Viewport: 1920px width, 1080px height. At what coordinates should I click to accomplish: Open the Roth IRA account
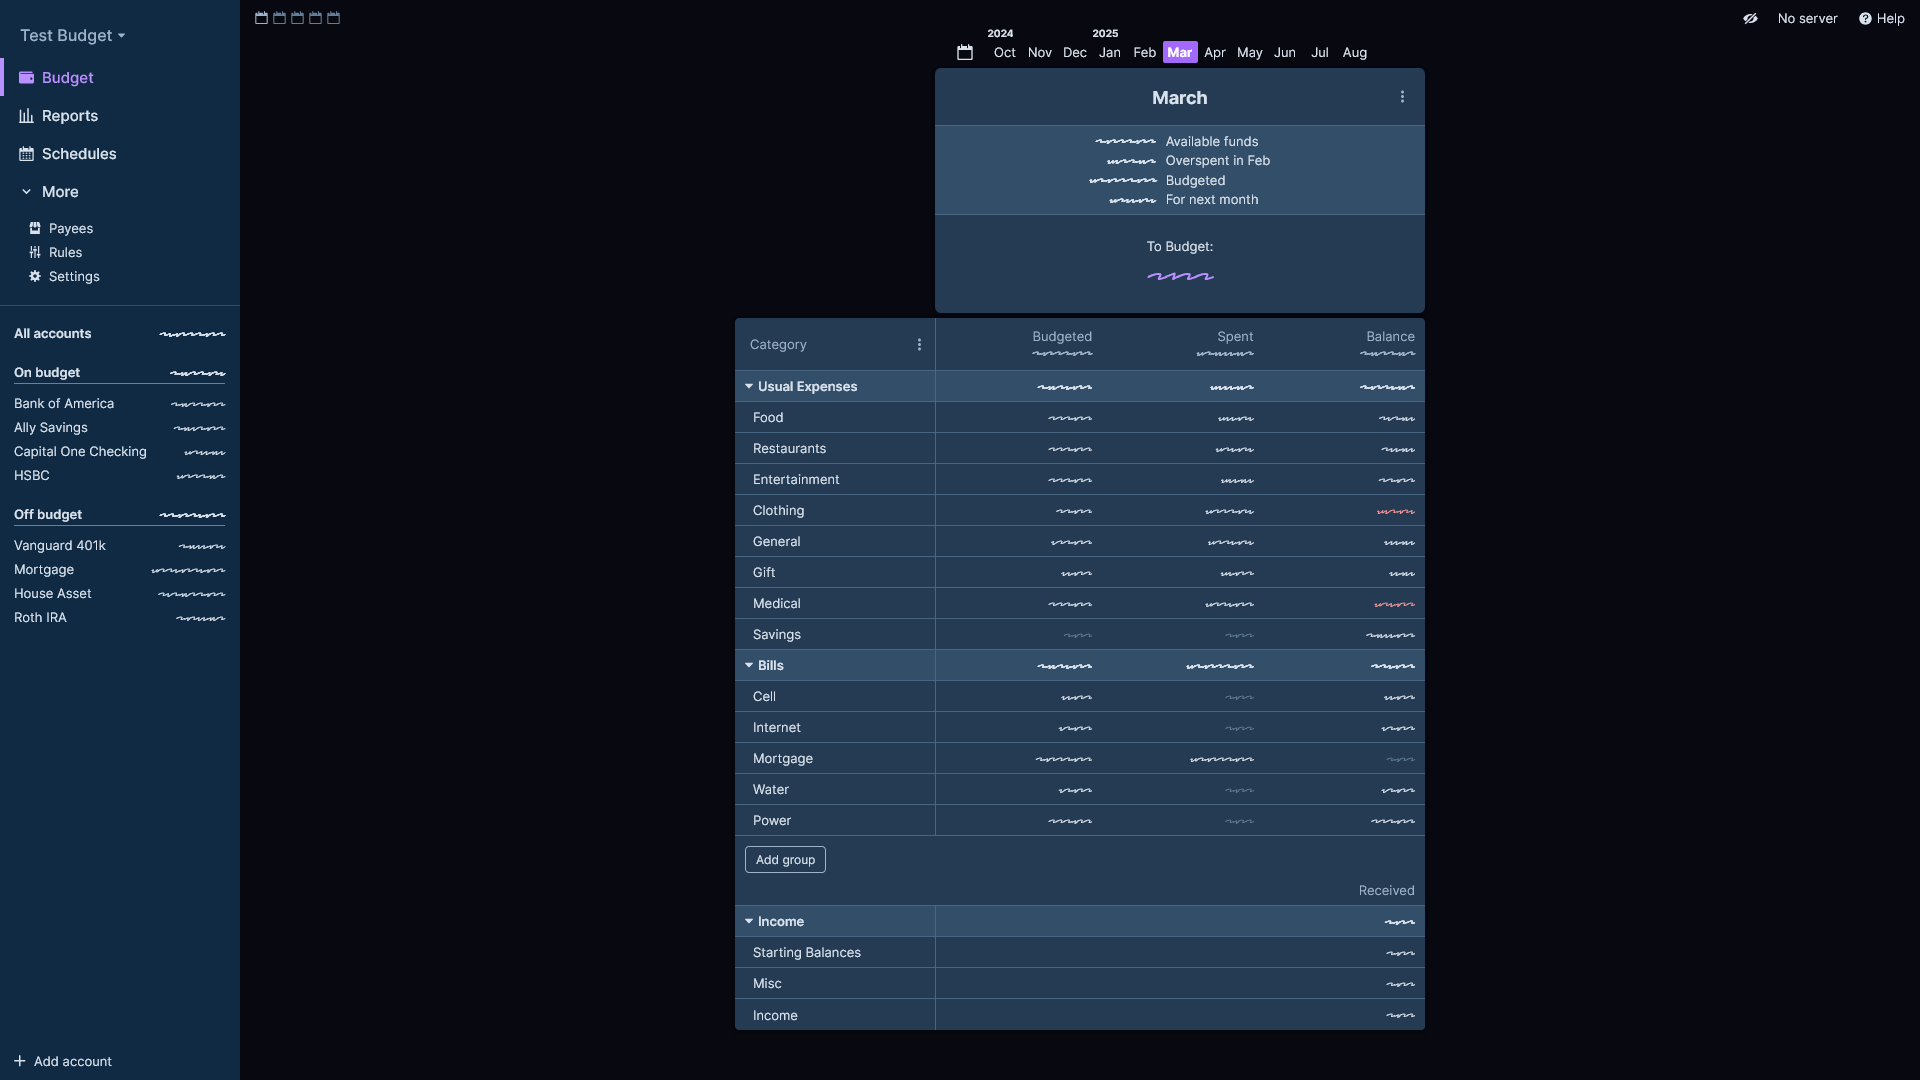tap(120, 618)
